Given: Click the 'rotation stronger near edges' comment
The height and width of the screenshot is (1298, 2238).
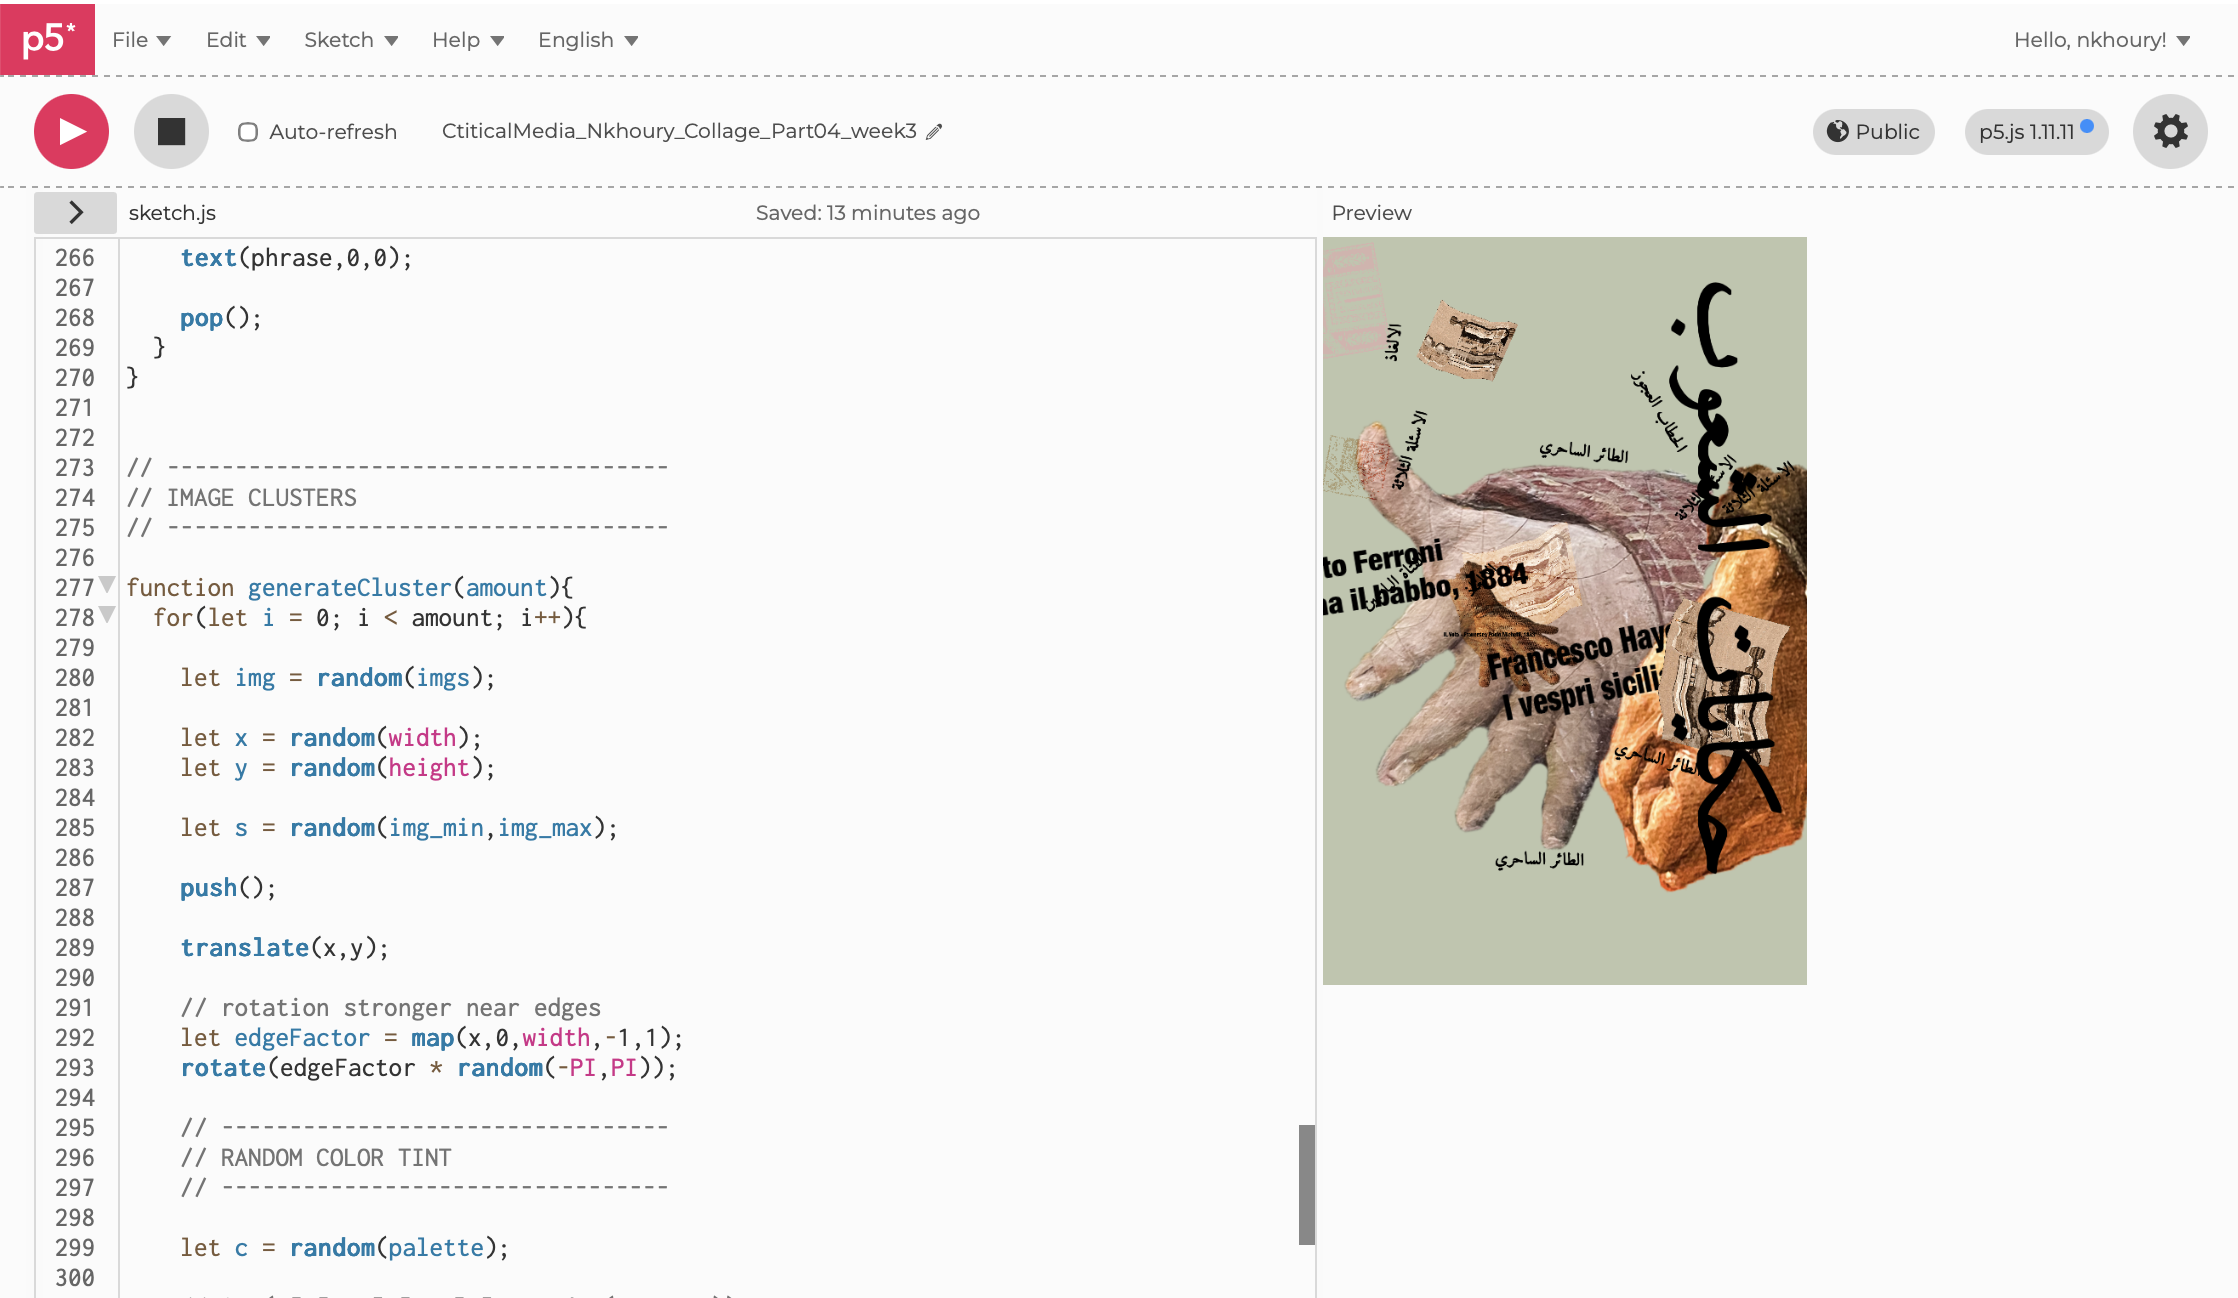Looking at the screenshot, I should pyautogui.click(x=390, y=1008).
